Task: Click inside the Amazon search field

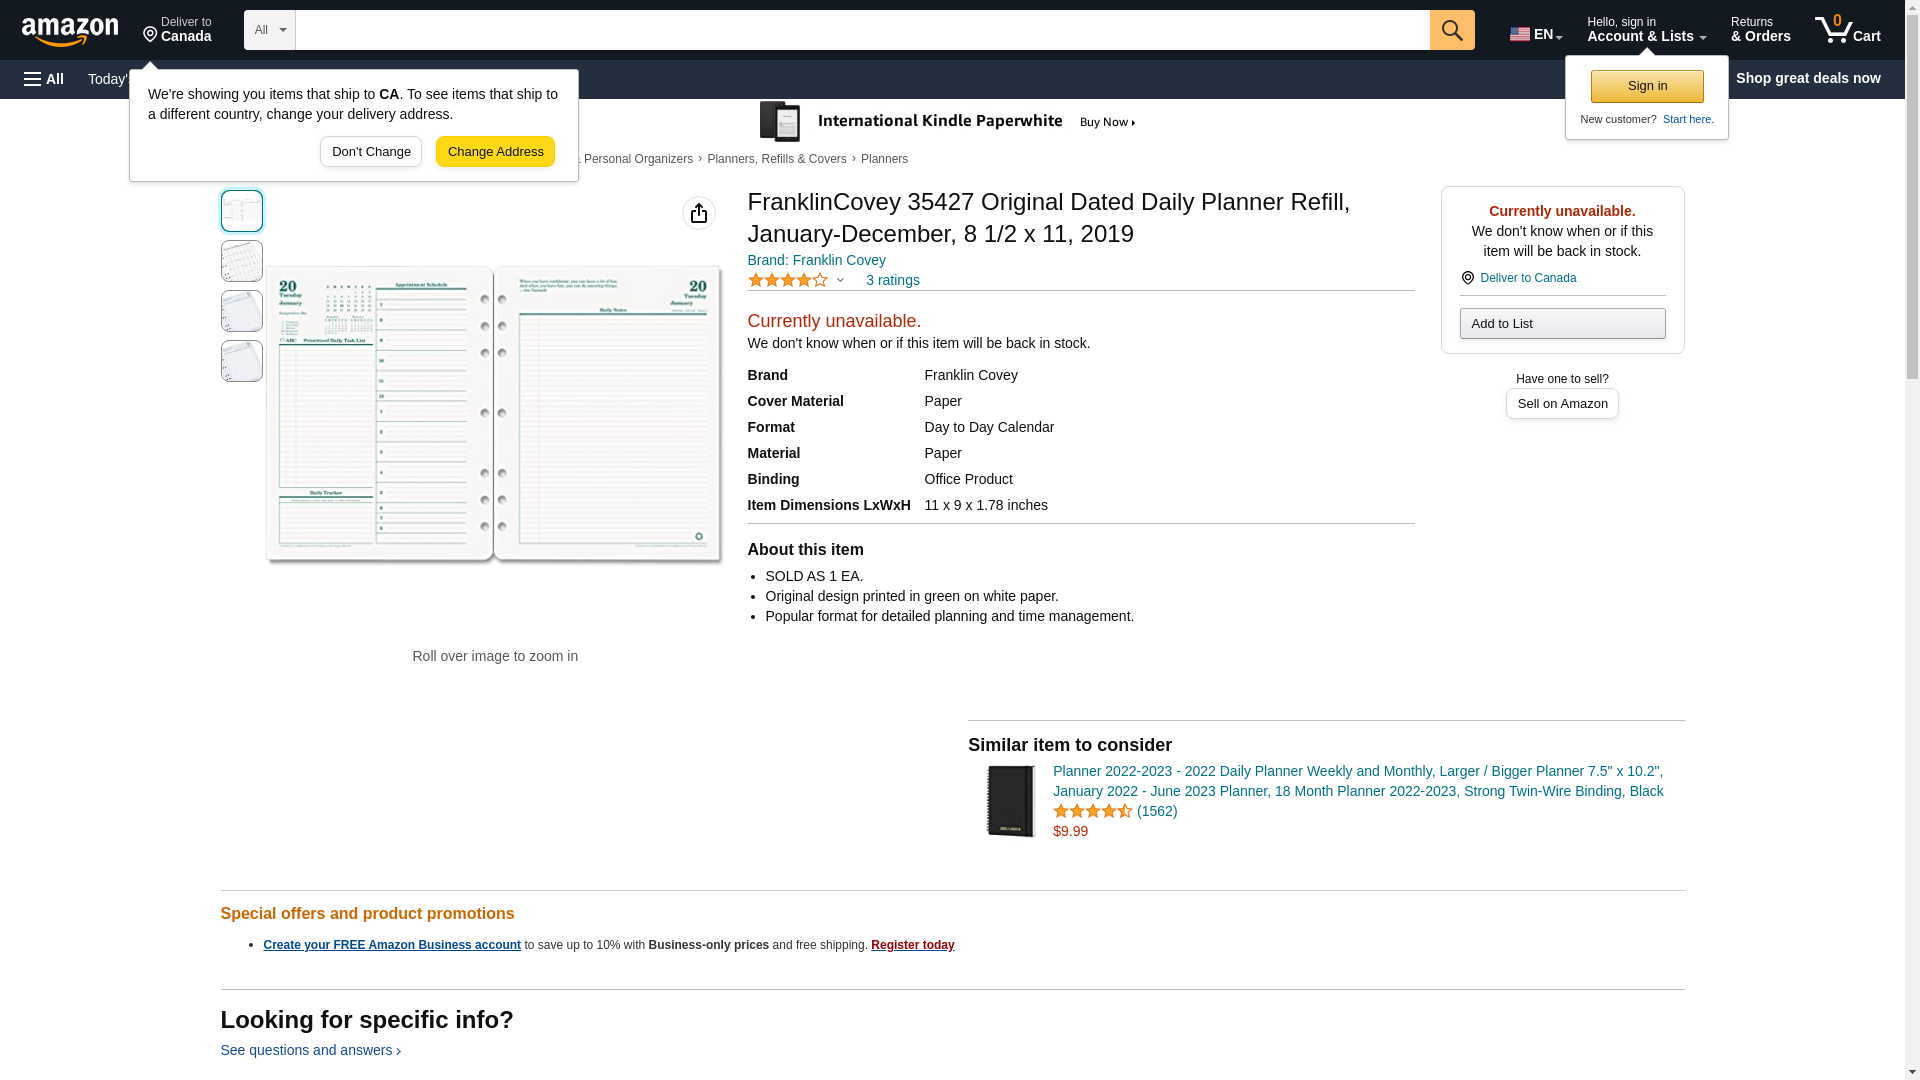Action: 862,30
